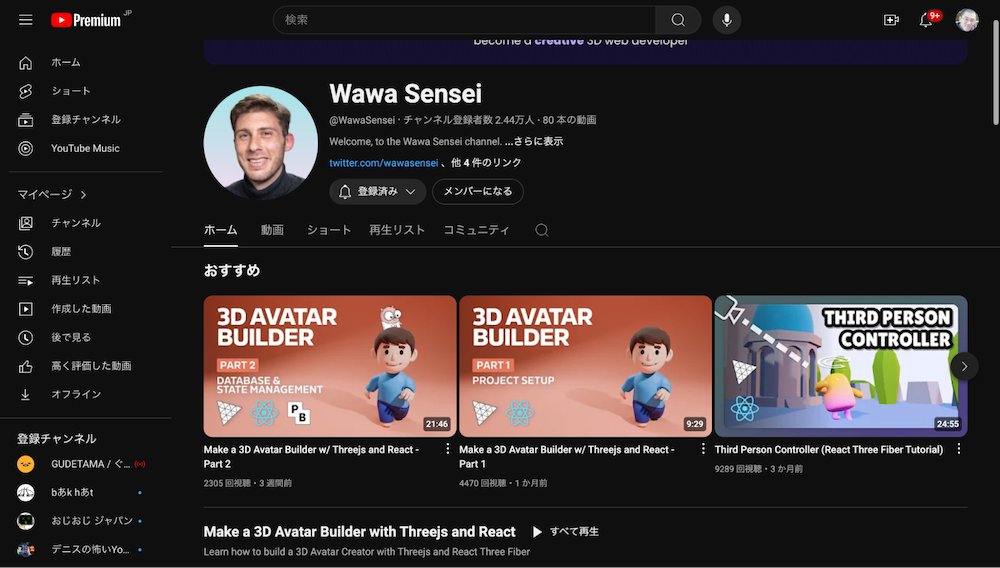
Task: Click the 後で見る clock icon
Action: [26, 337]
